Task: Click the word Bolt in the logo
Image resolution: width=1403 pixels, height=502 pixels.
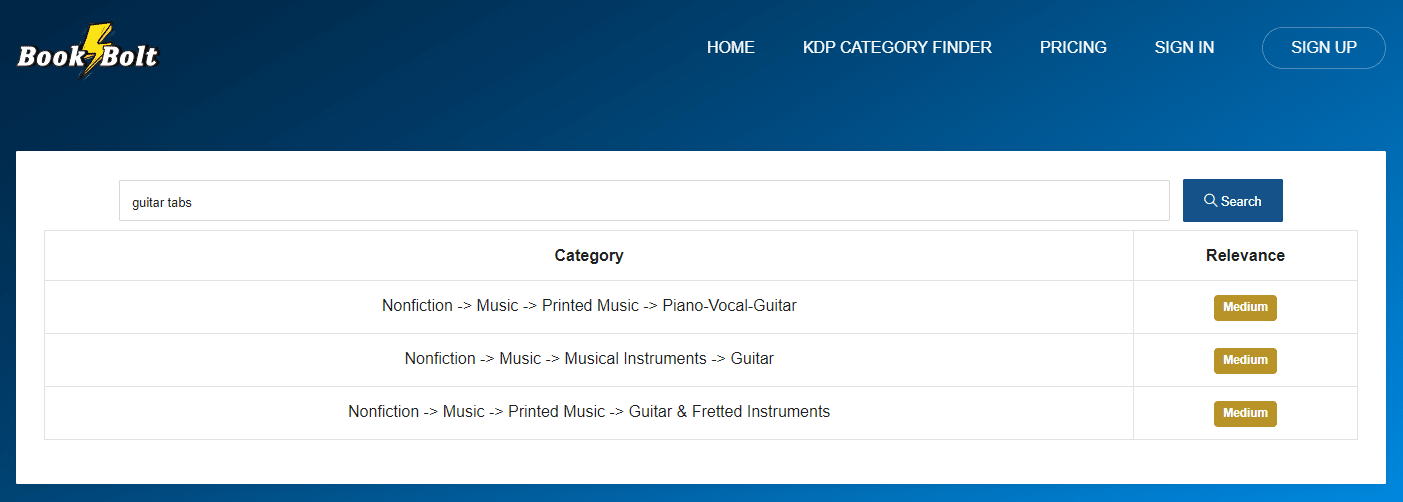Action: [131, 56]
